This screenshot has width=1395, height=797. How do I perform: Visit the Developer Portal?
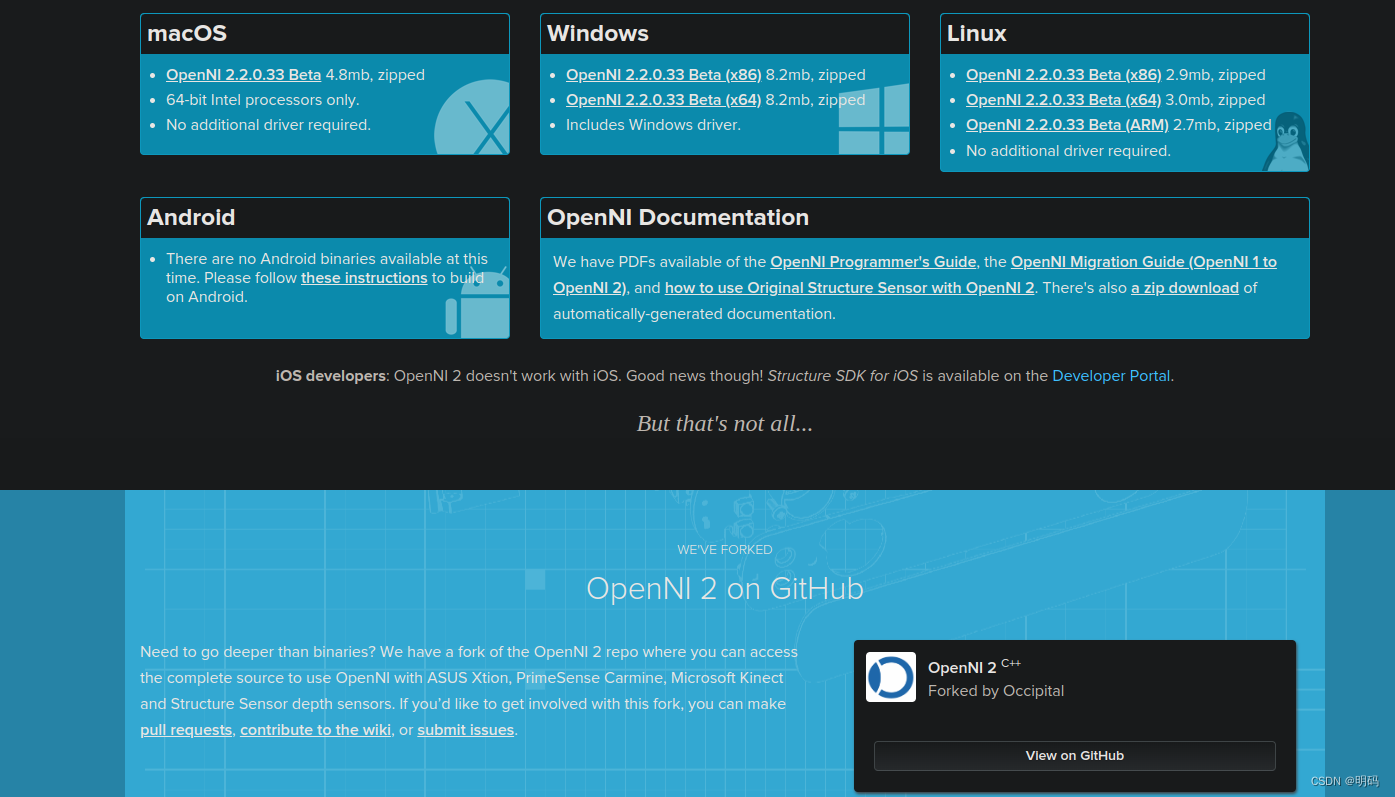(1111, 375)
